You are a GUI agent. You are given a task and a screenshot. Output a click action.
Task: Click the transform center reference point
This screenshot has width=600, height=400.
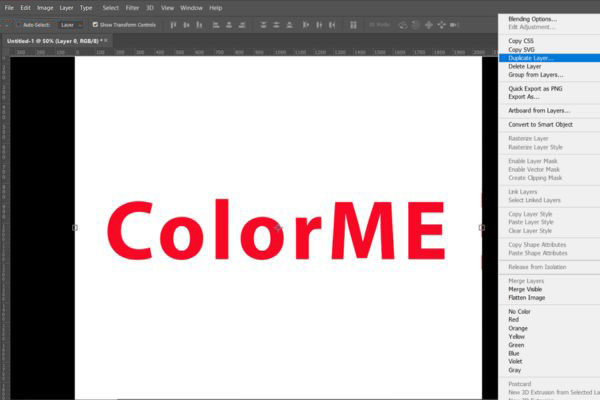point(278,228)
